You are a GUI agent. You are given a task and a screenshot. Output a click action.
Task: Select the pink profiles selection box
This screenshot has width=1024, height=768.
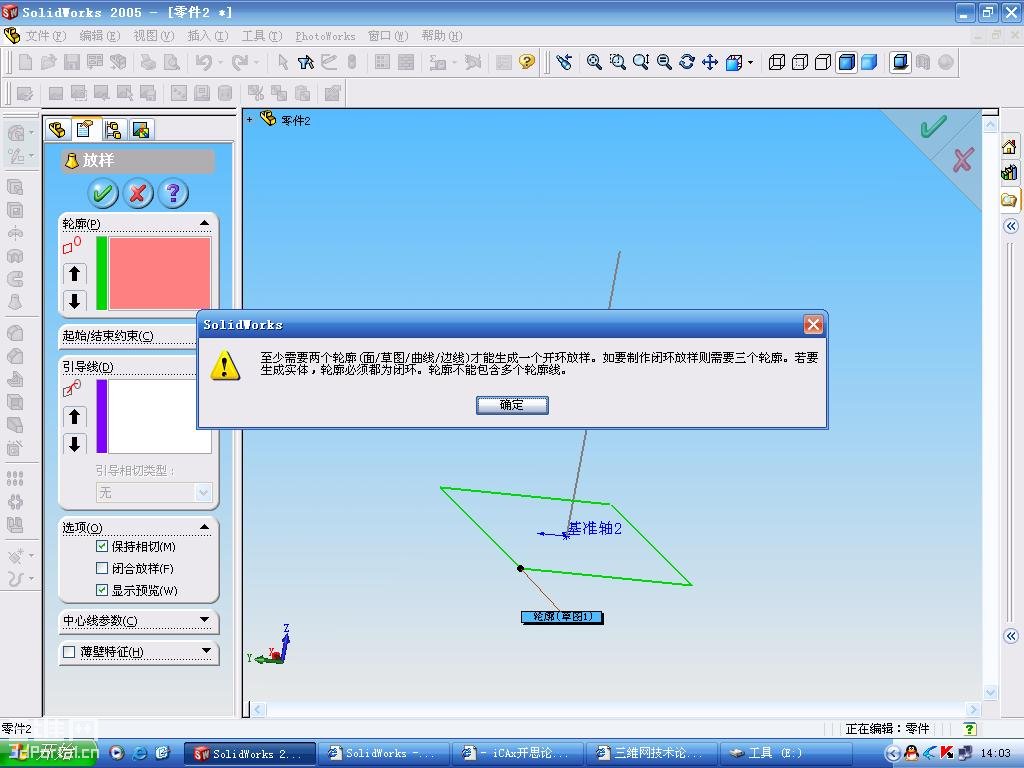pyautogui.click(x=159, y=273)
